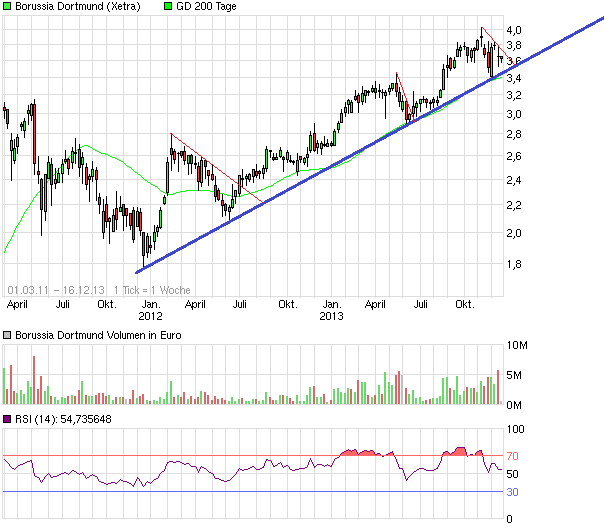Click the last 'Okt.' label on time axis

465,304
